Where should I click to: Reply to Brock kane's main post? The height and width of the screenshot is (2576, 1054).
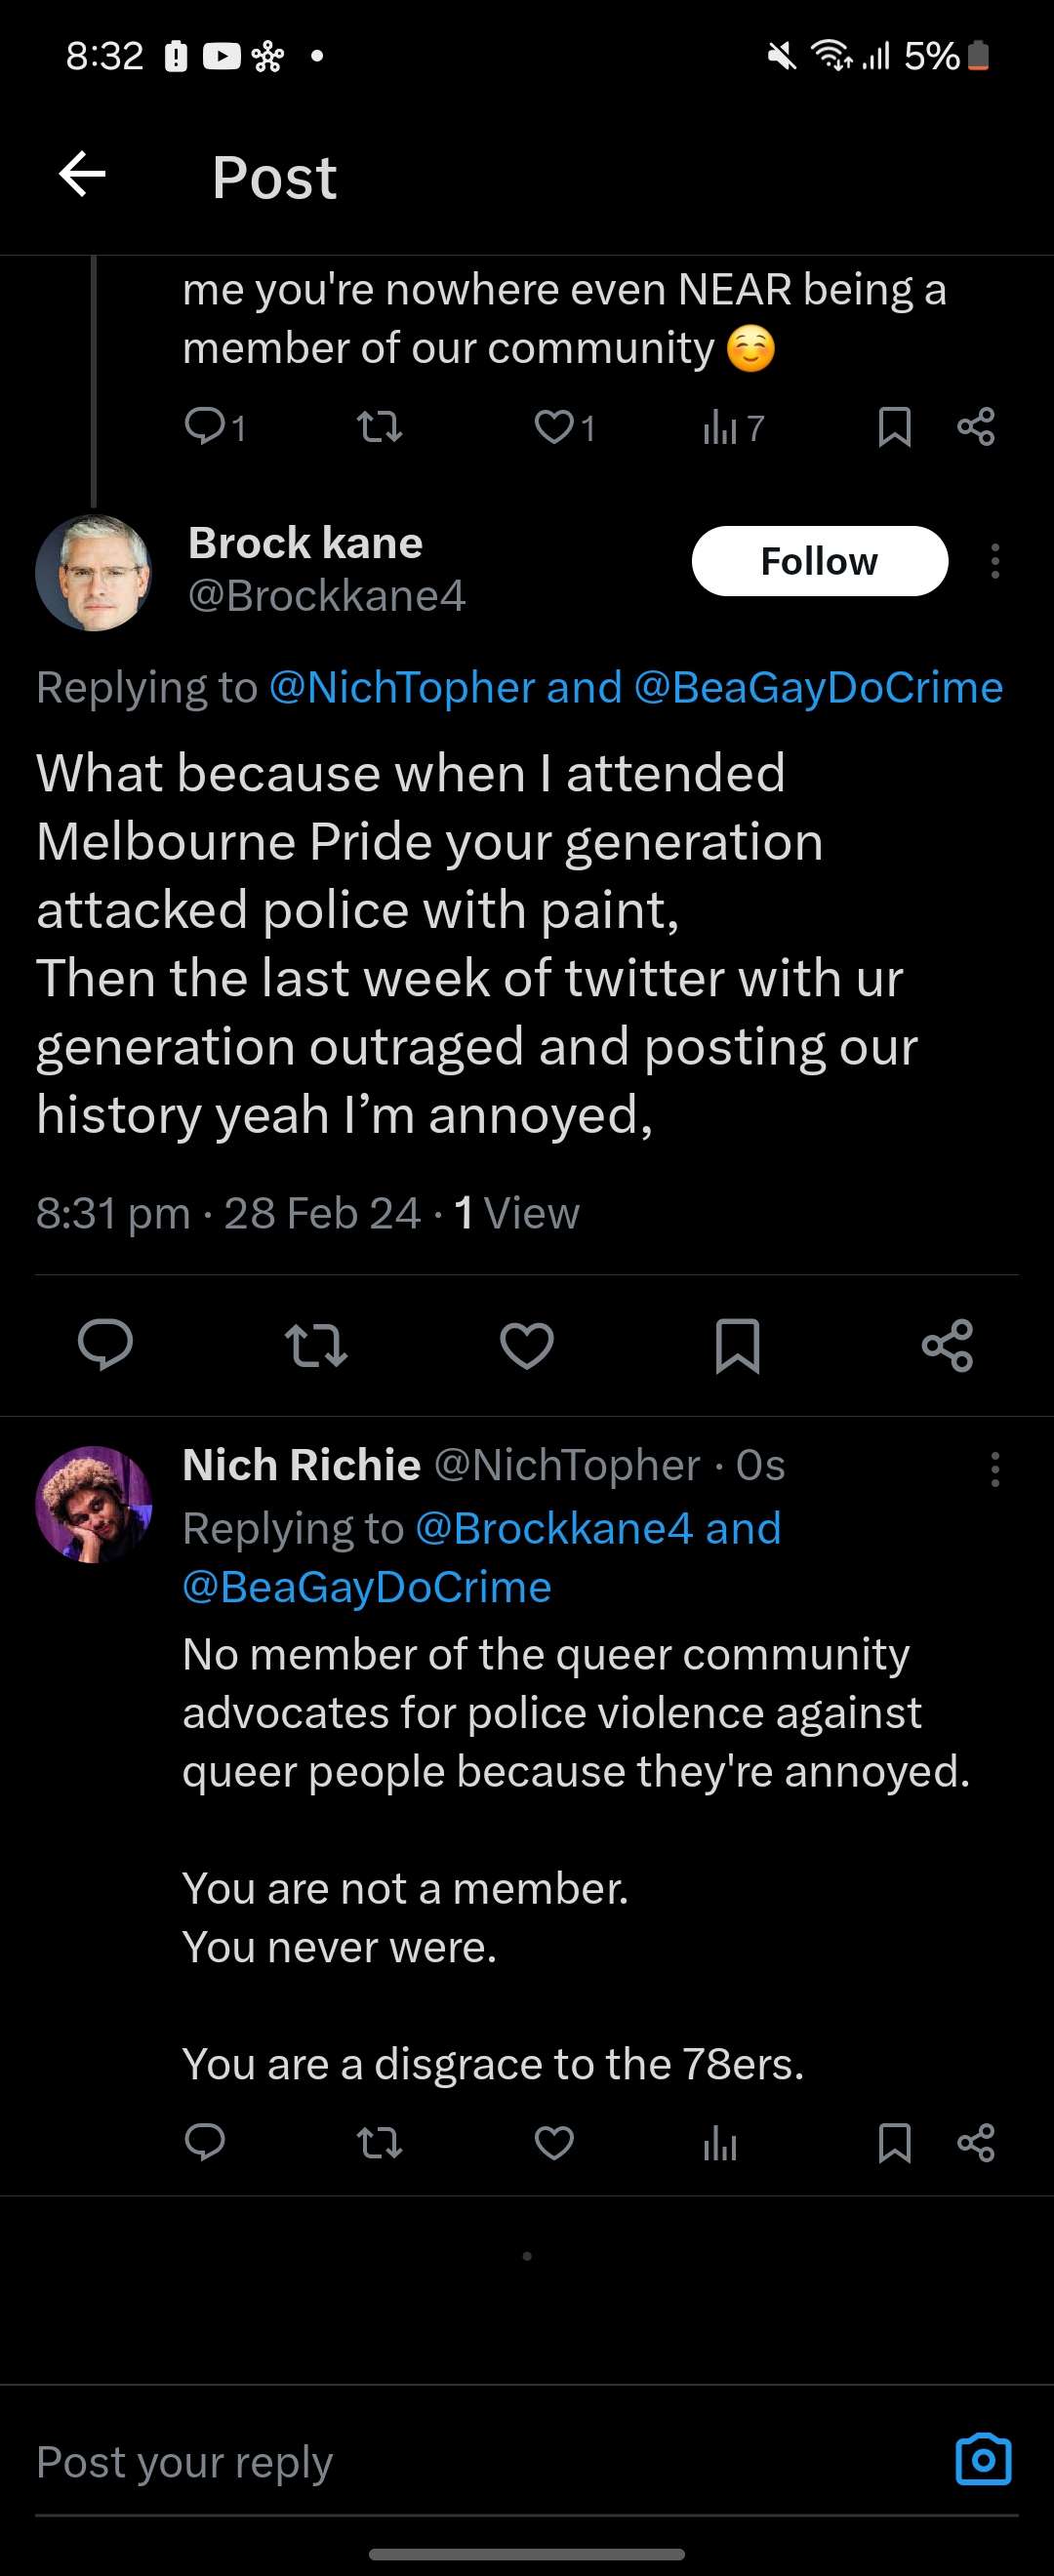[105, 1345]
